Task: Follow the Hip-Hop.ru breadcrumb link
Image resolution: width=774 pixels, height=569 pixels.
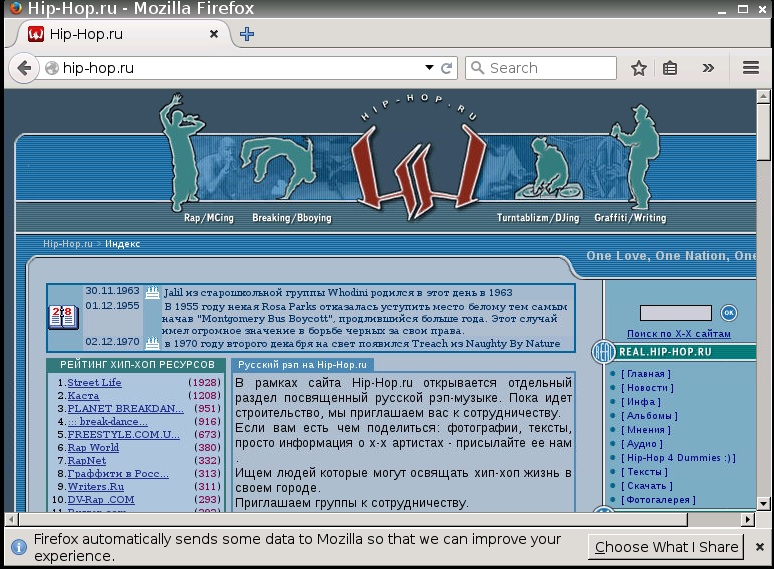Action: tap(68, 244)
